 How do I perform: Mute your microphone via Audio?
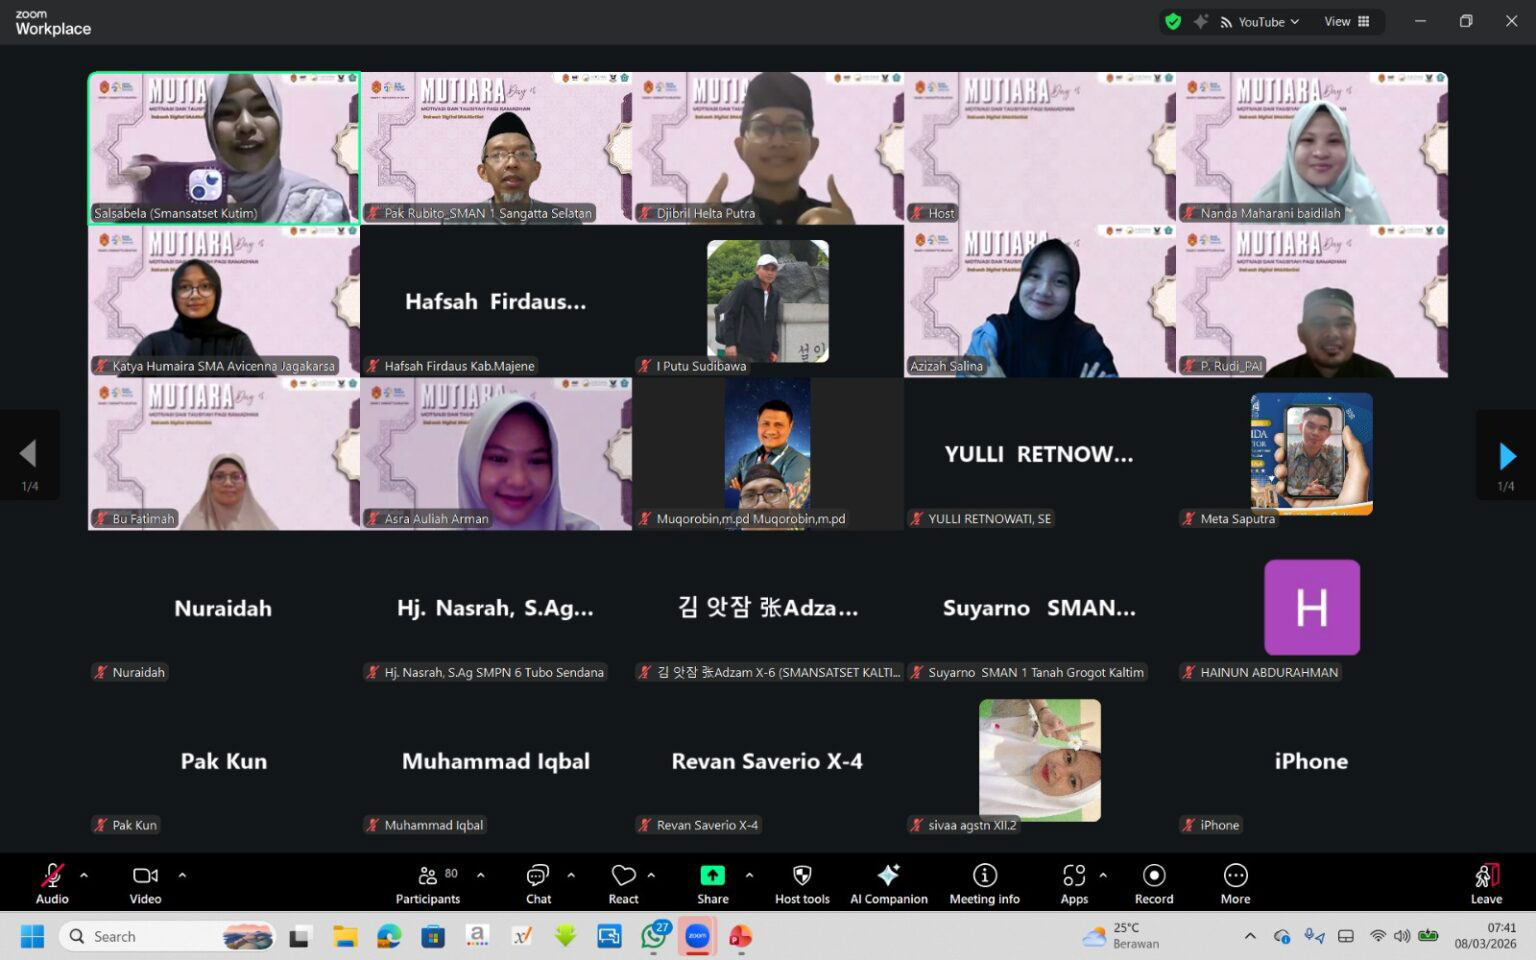(x=51, y=878)
